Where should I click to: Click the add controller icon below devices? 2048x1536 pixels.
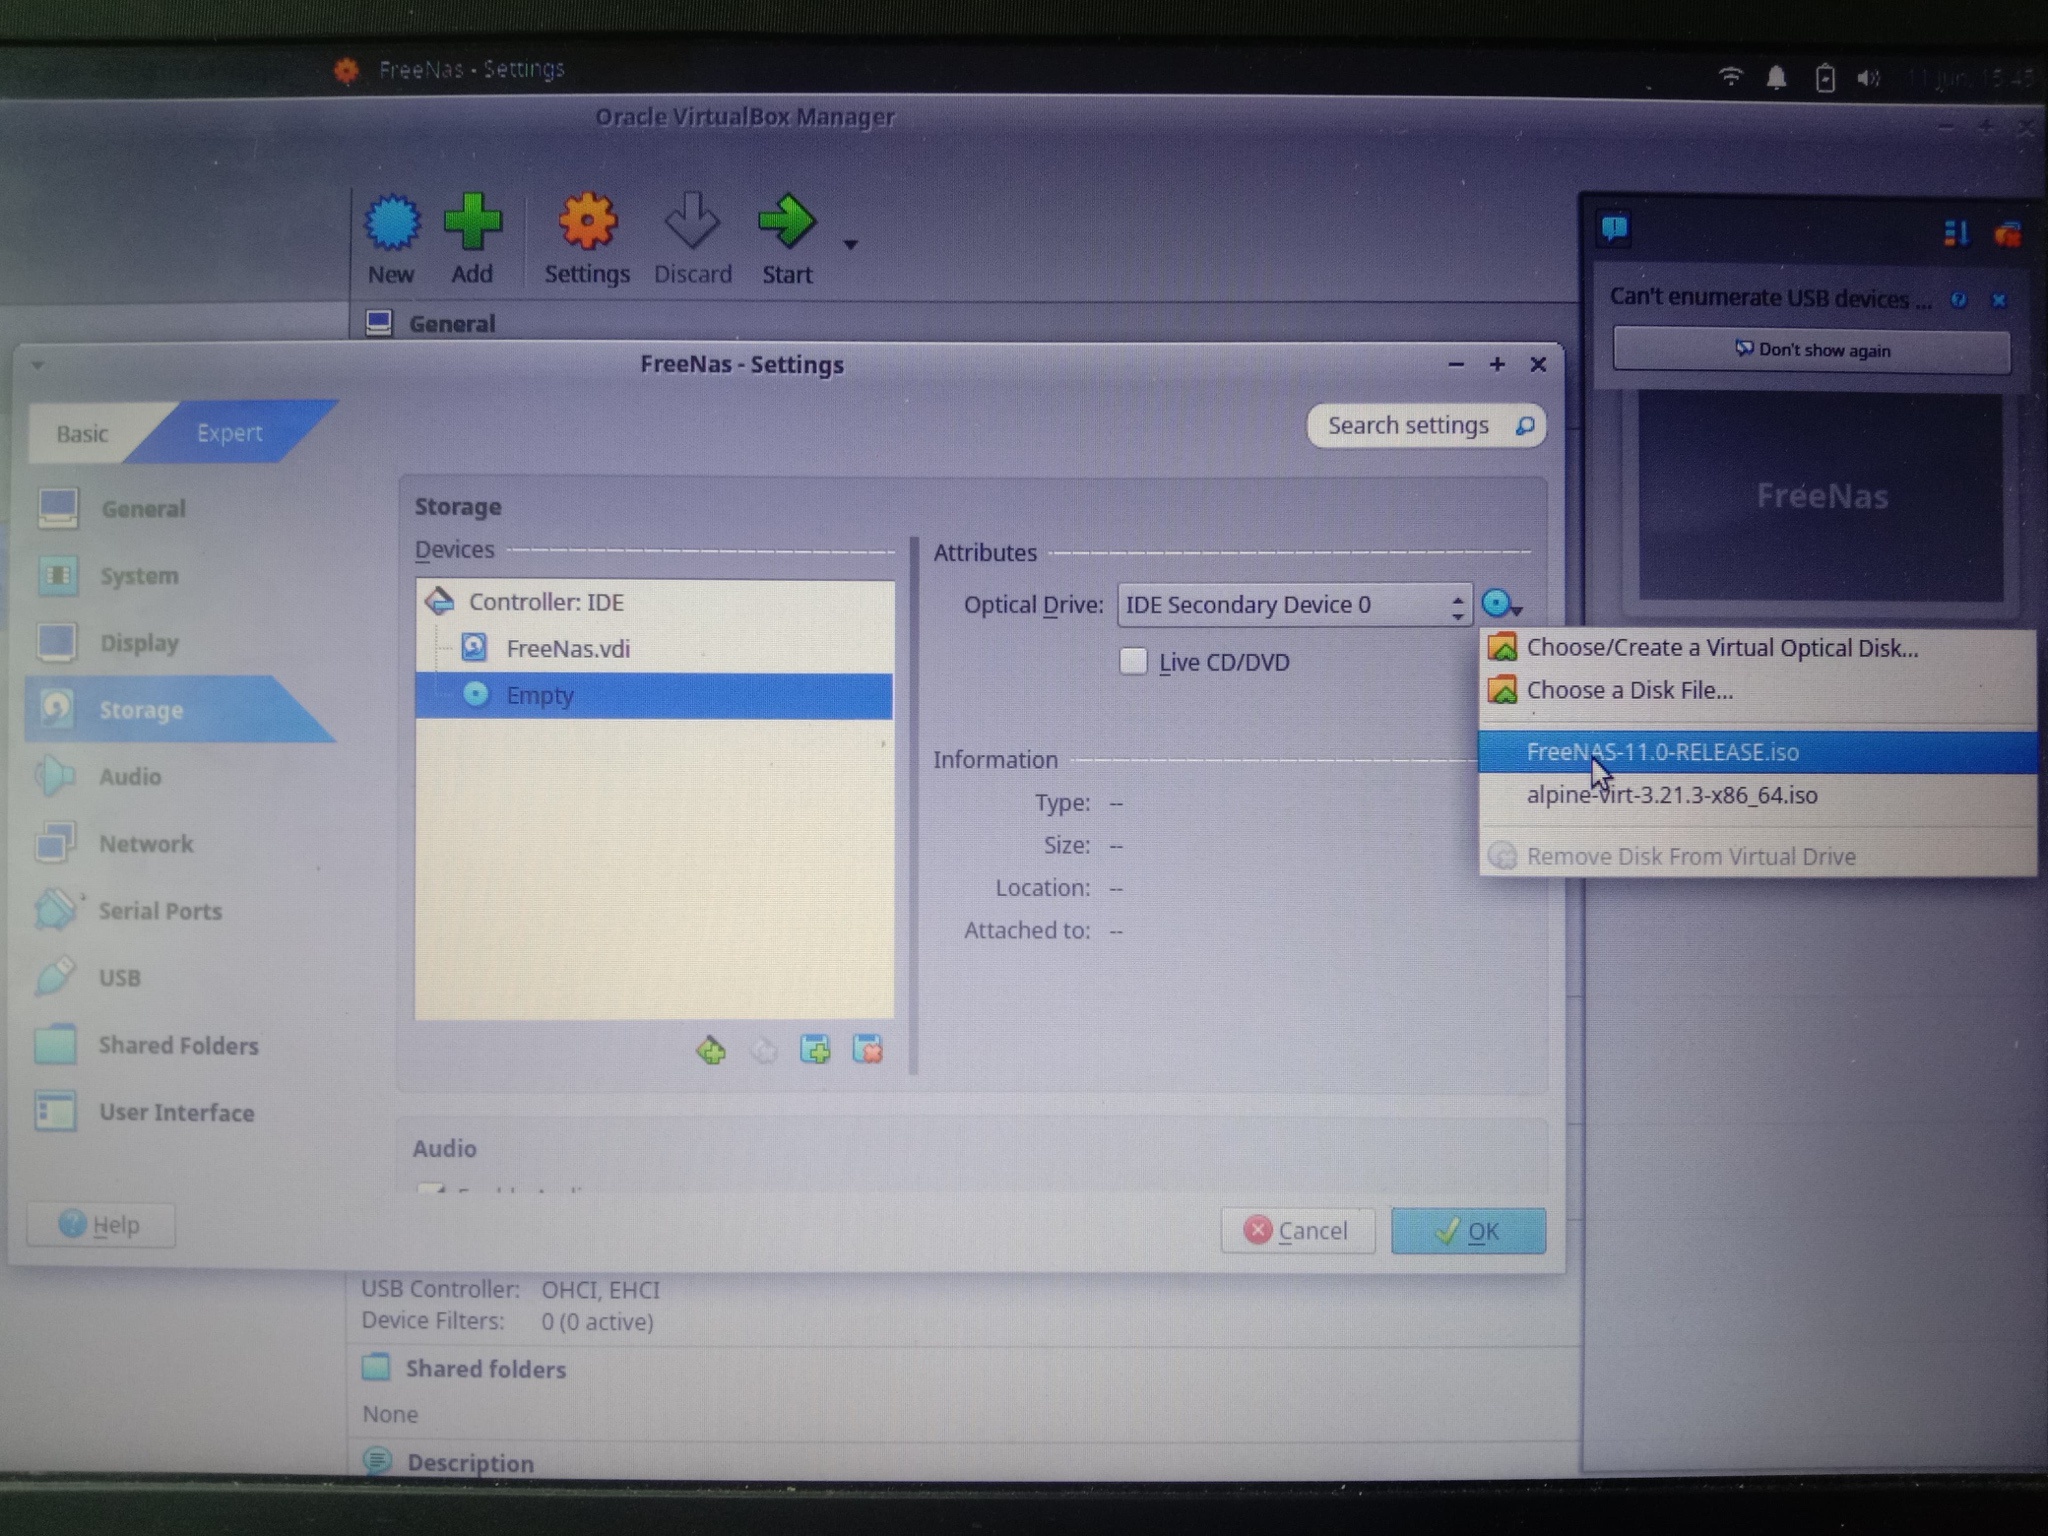(x=711, y=1050)
